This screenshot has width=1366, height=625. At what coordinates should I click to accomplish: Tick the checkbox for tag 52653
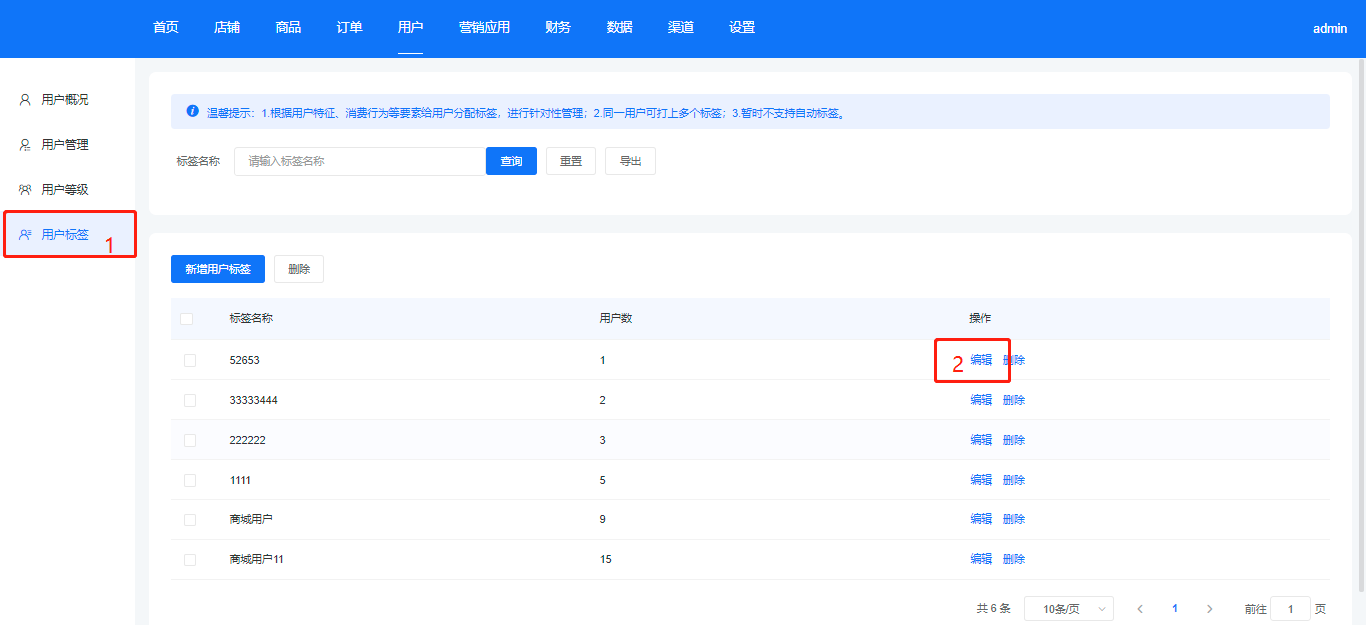coord(190,360)
